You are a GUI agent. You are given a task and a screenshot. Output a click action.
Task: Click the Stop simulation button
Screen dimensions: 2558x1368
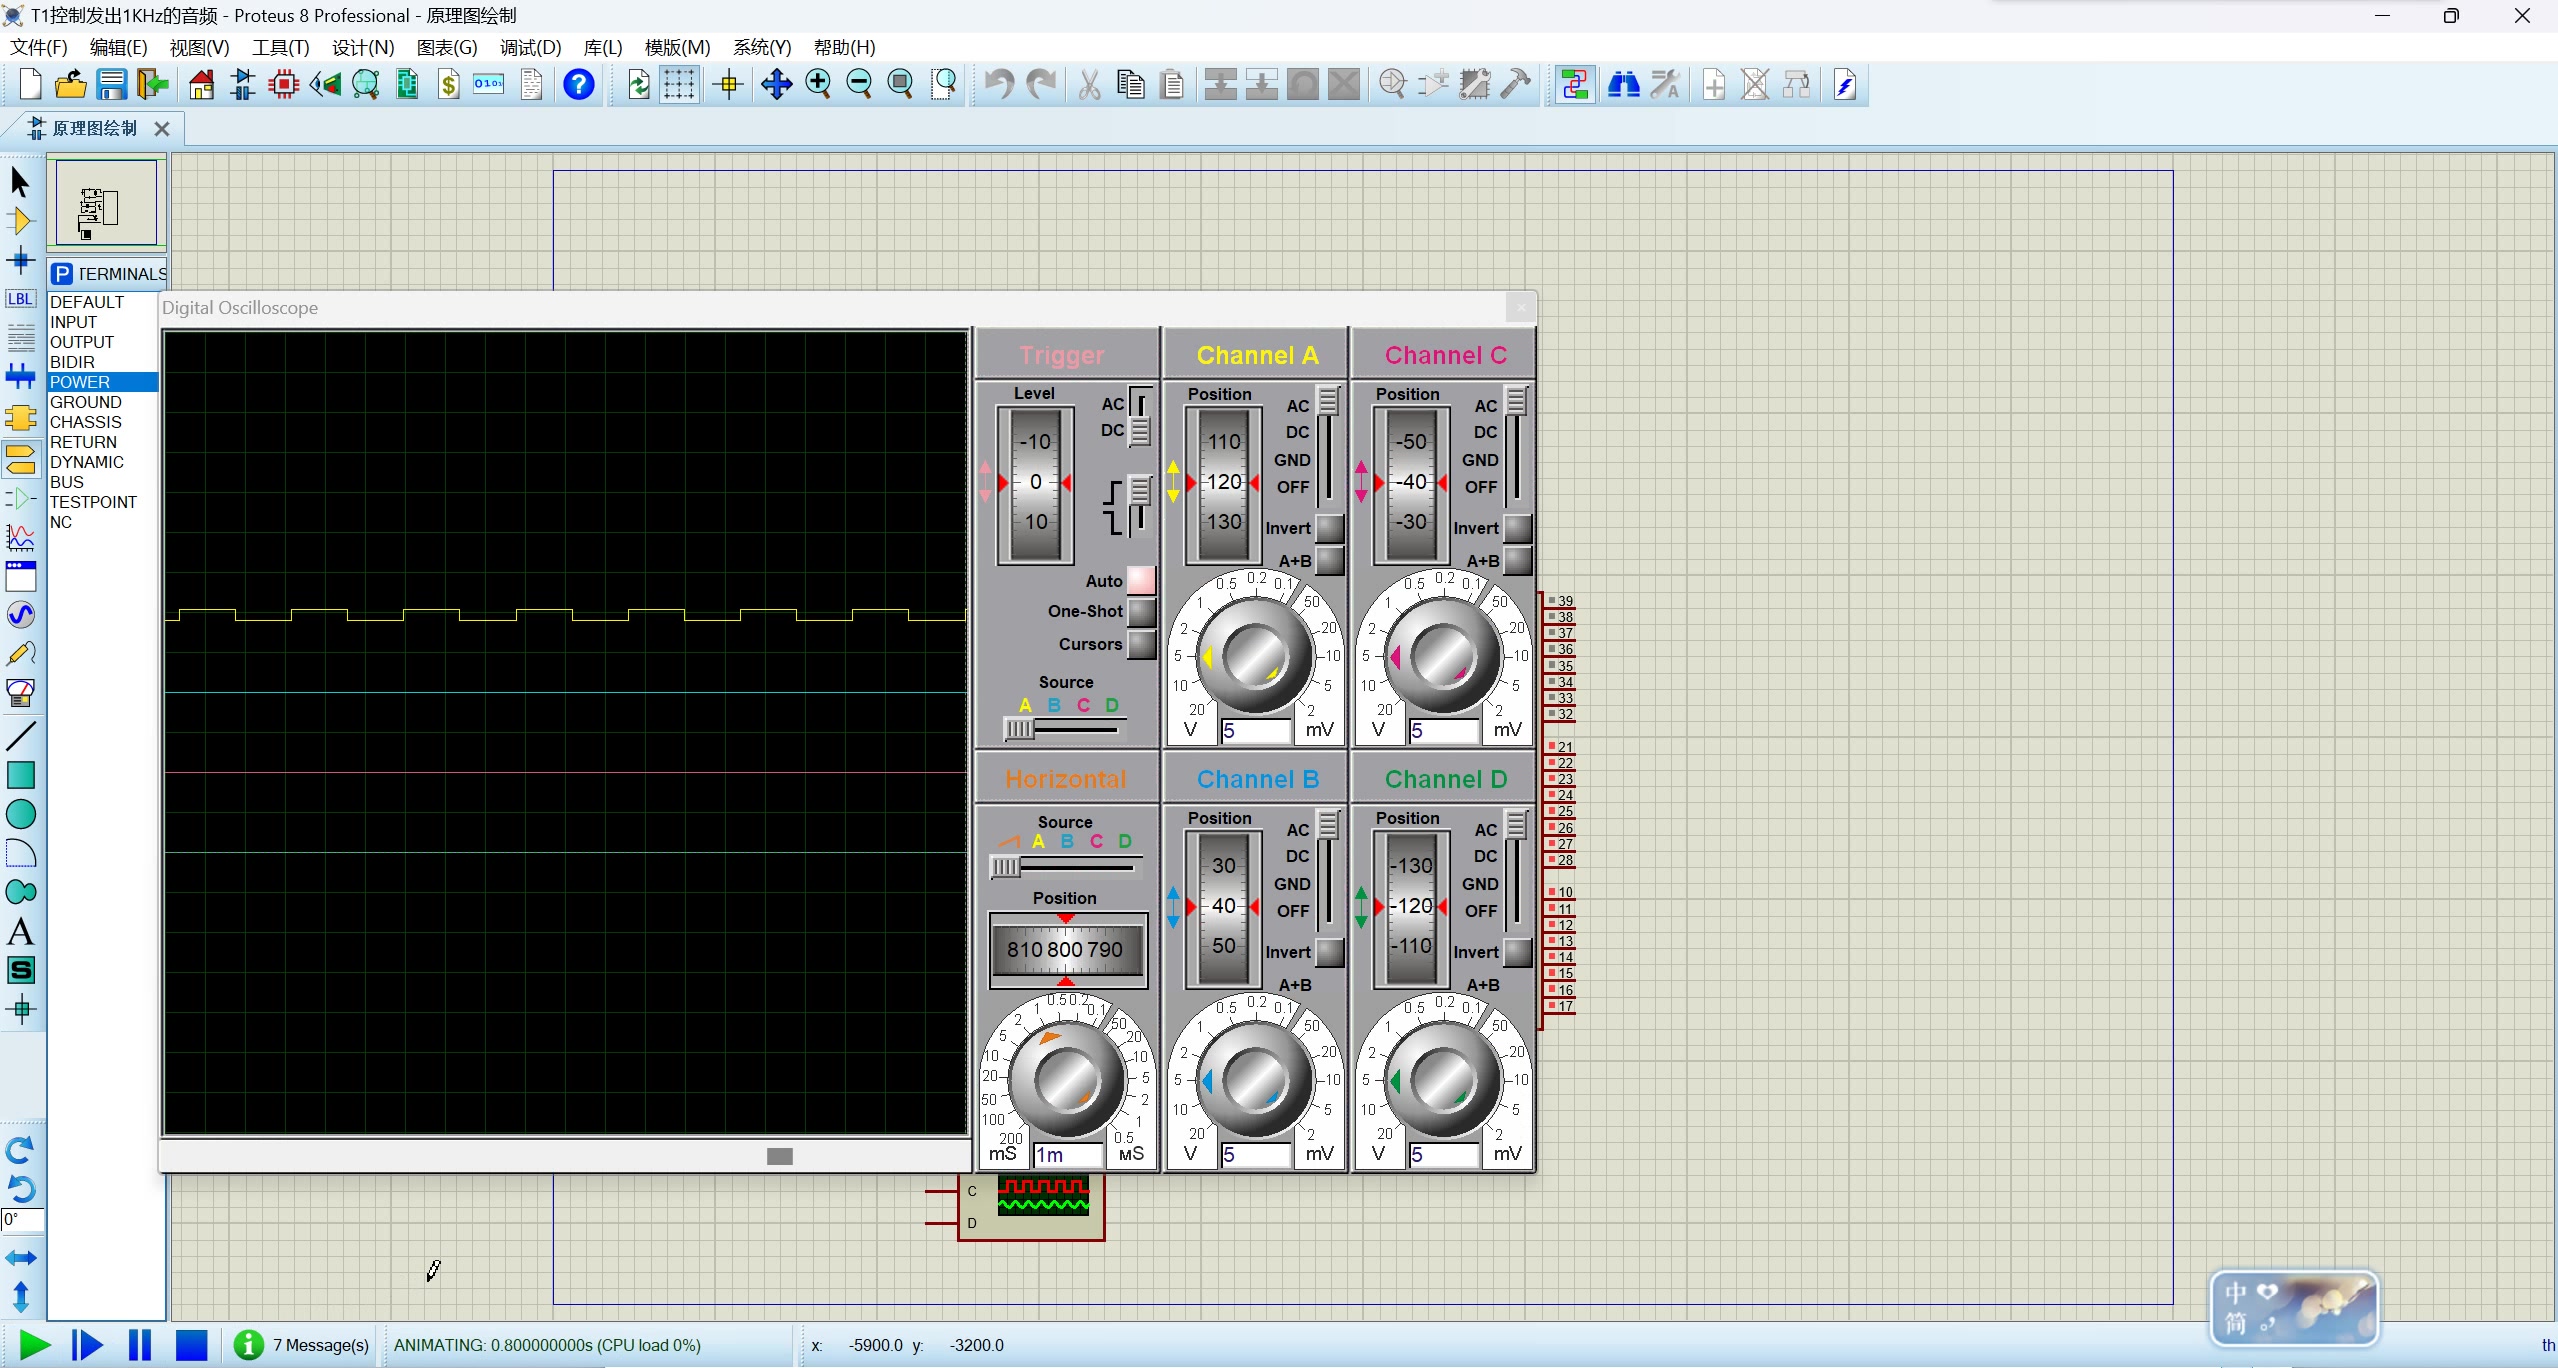[x=191, y=1345]
